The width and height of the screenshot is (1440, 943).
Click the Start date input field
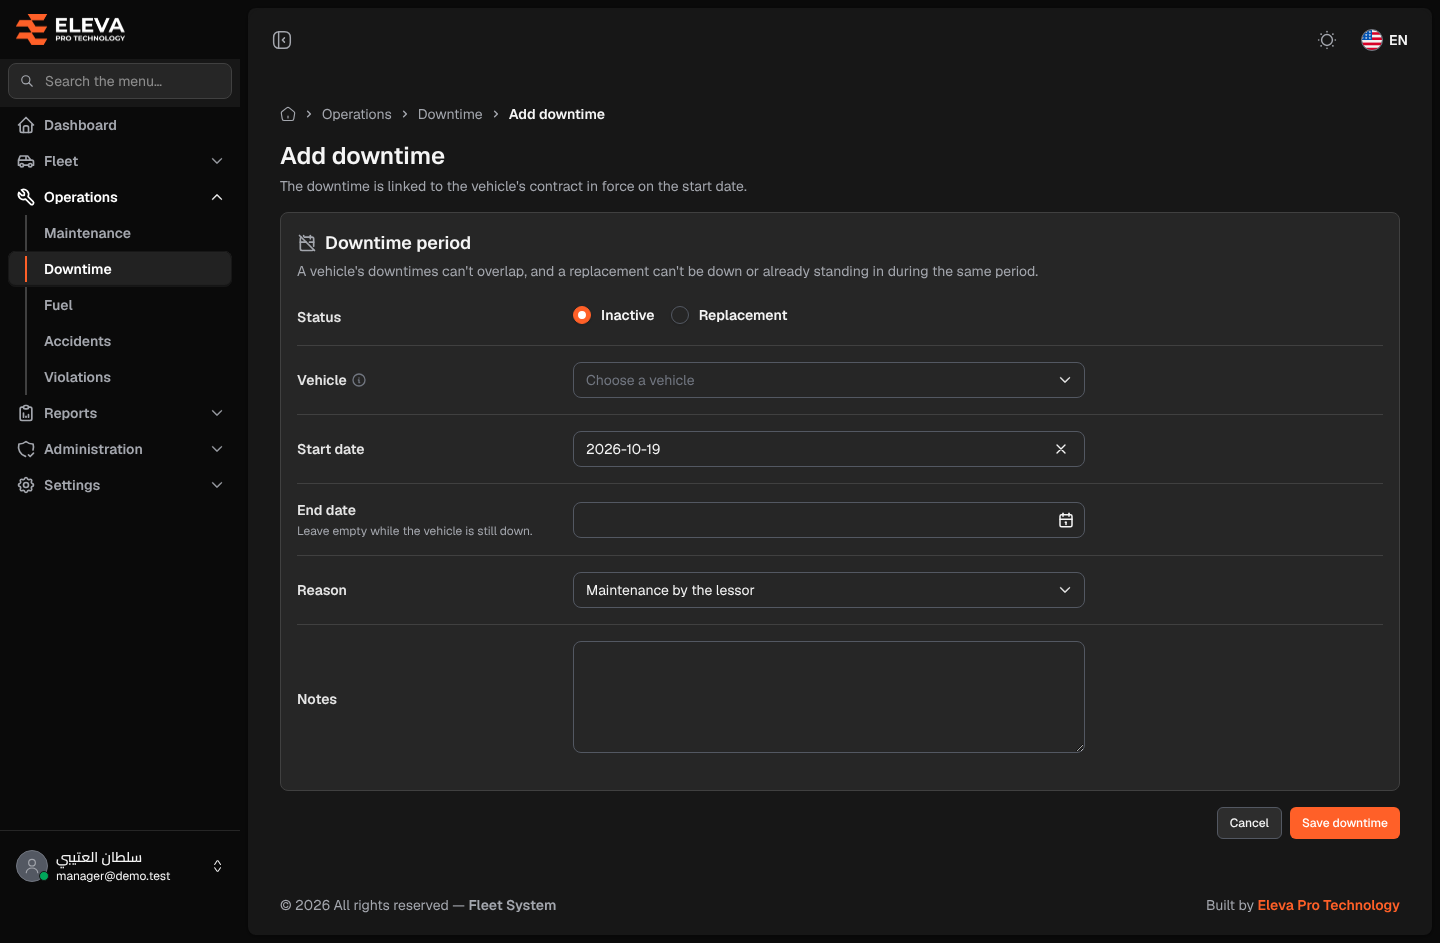pyautogui.click(x=829, y=449)
